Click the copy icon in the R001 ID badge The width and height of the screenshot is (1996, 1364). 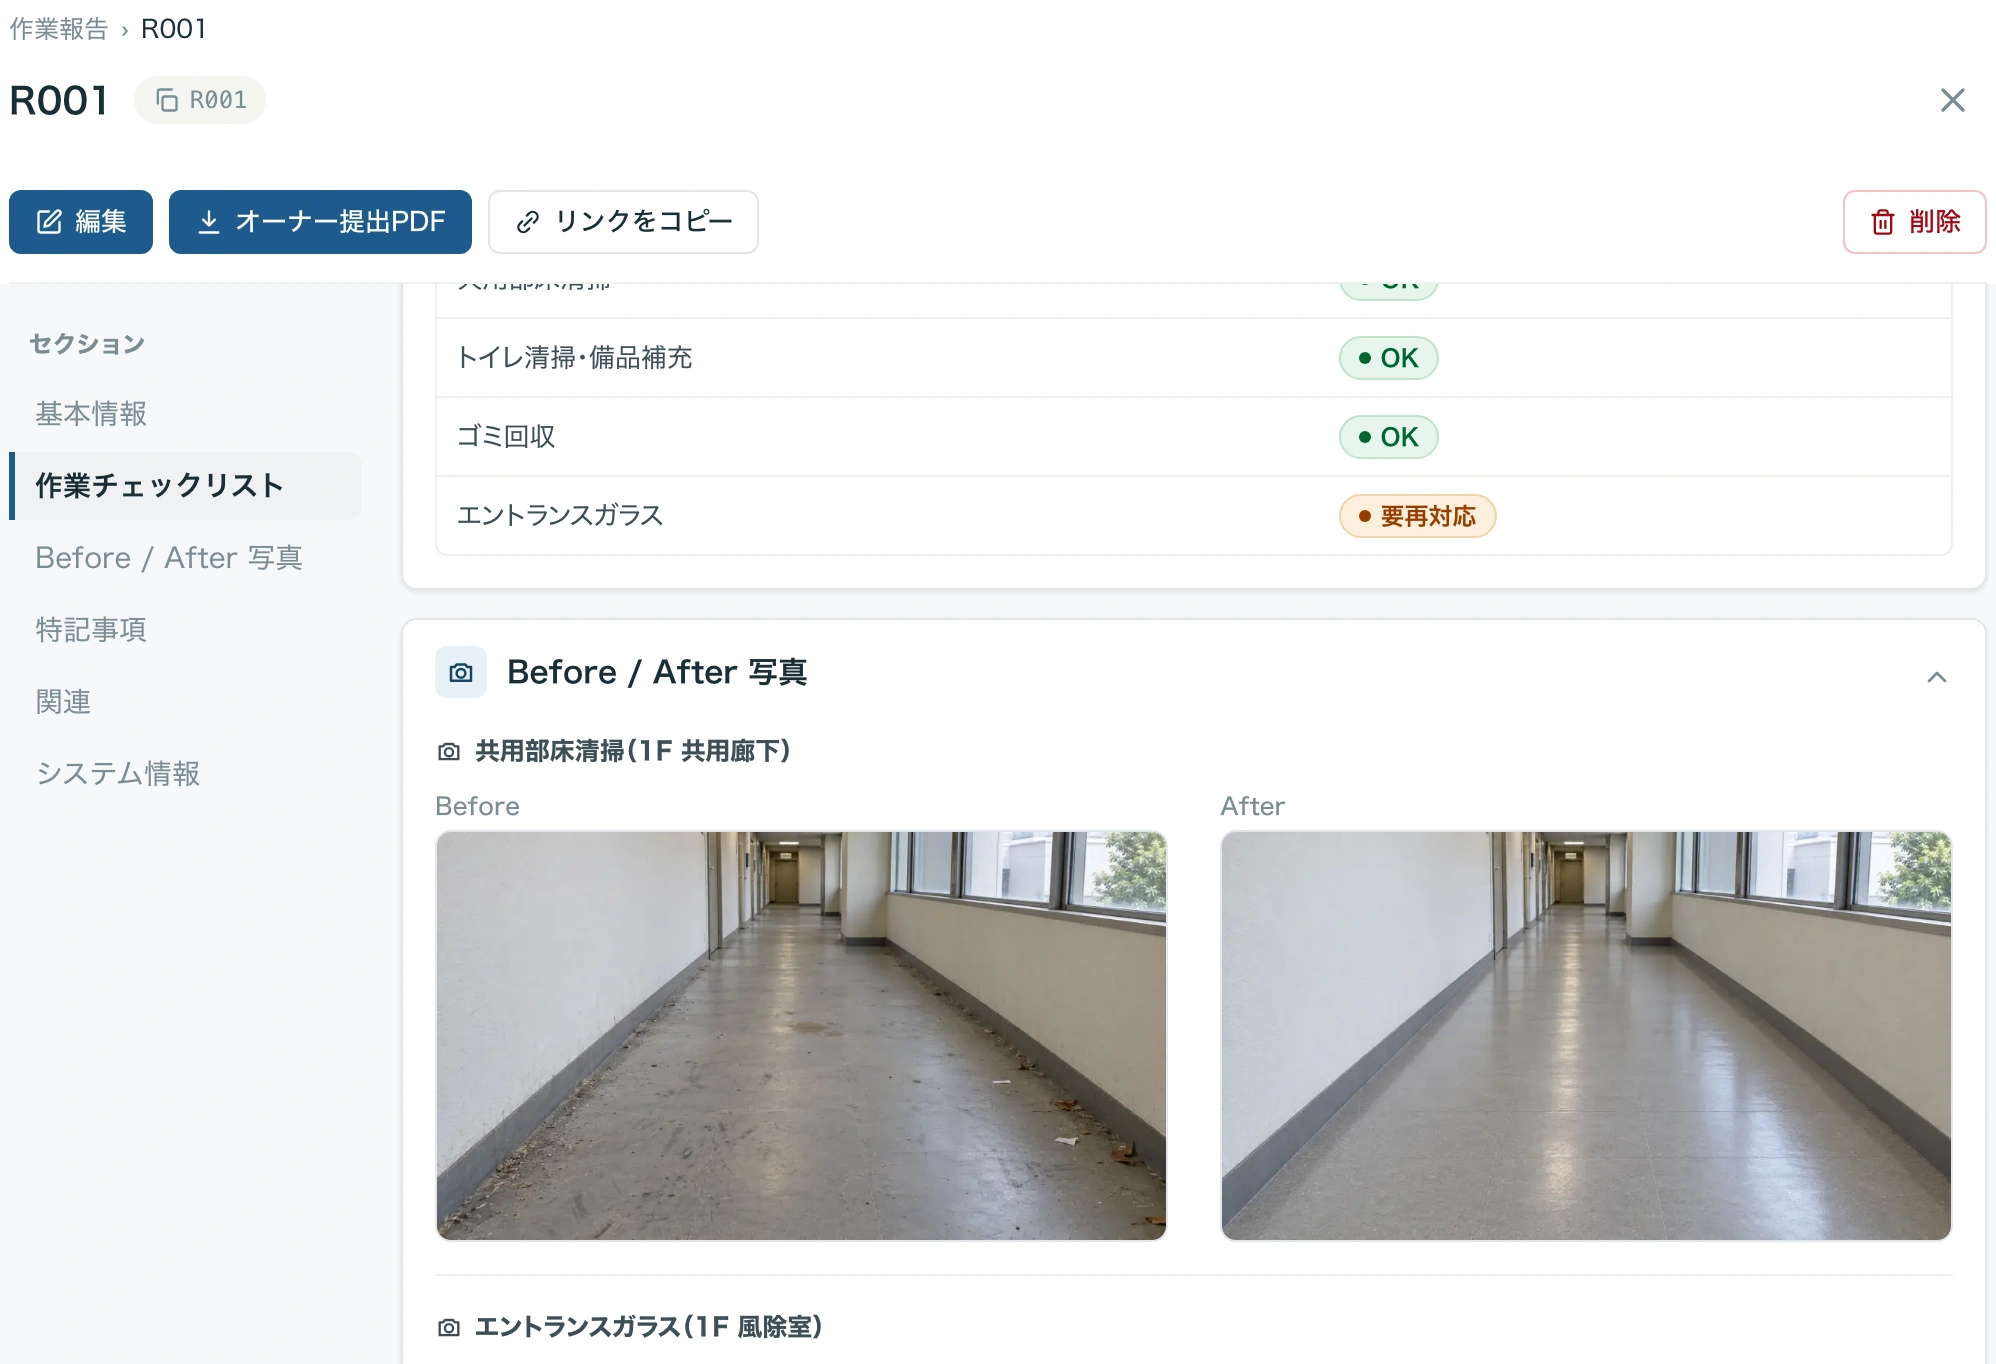click(x=167, y=100)
